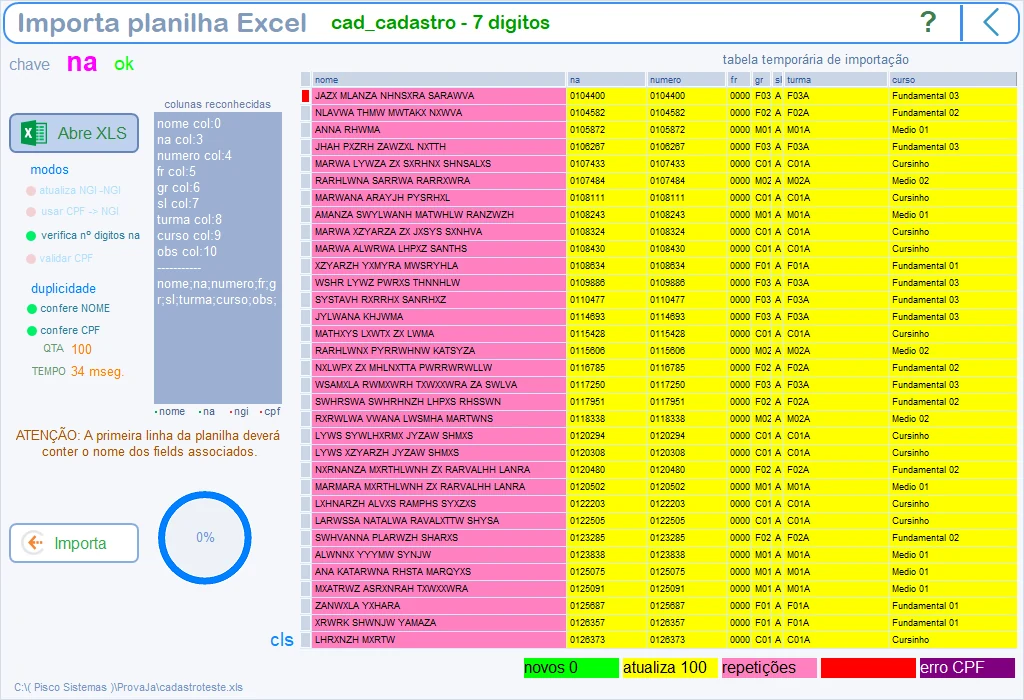The image size is (1024, 700).
Task: Click the turma column header
Action: (837, 80)
